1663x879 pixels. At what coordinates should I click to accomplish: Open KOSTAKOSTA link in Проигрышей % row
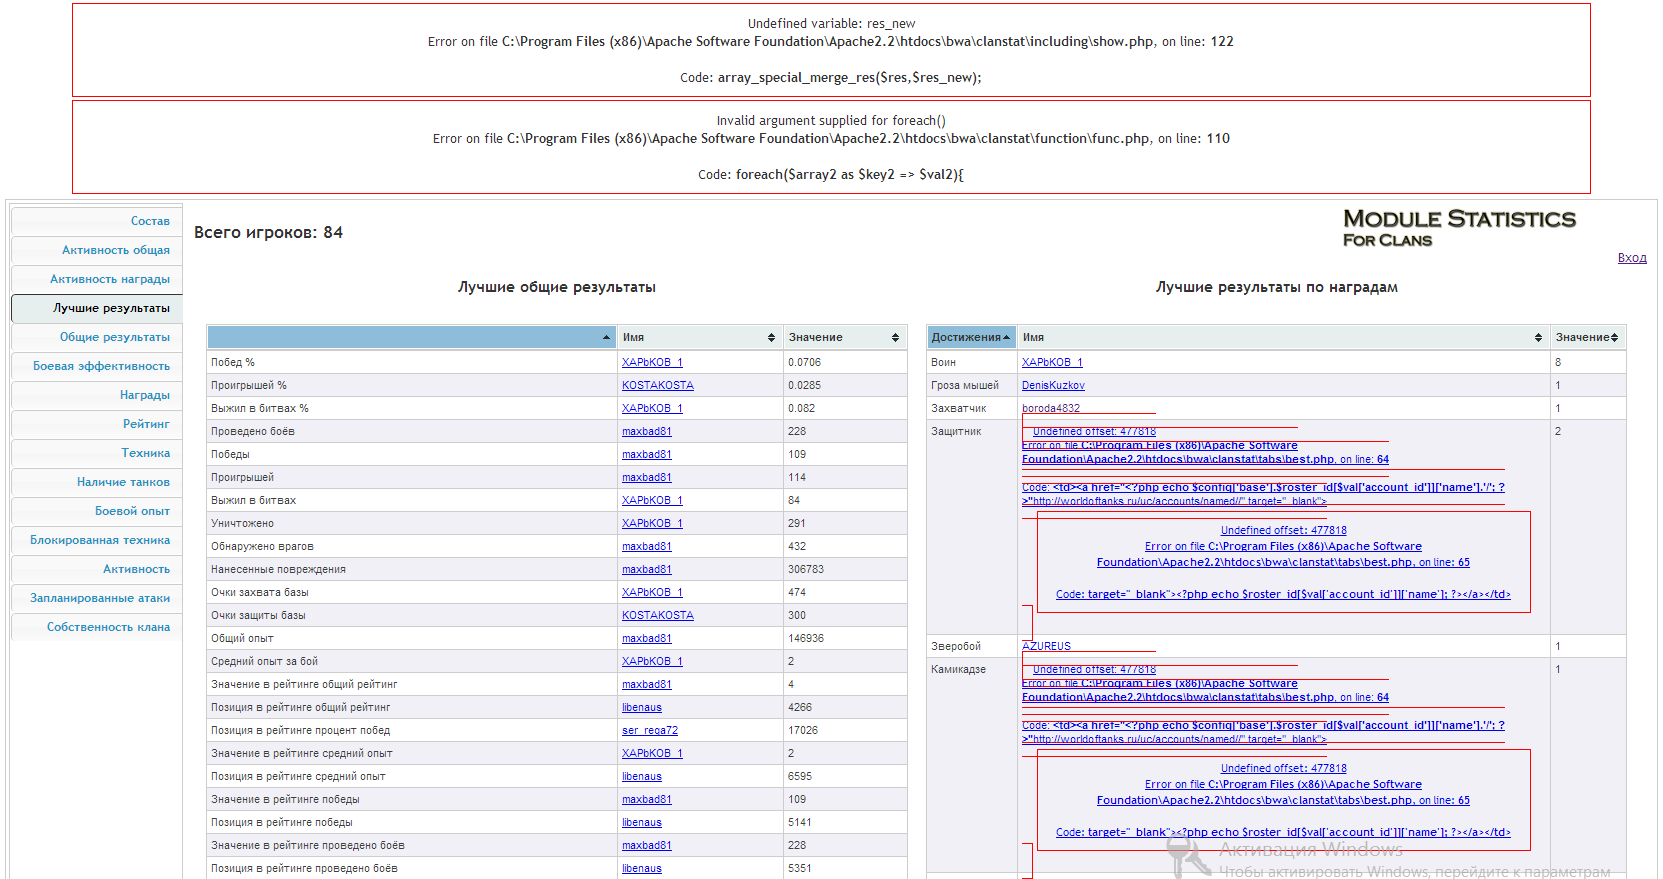pos(657,386)
